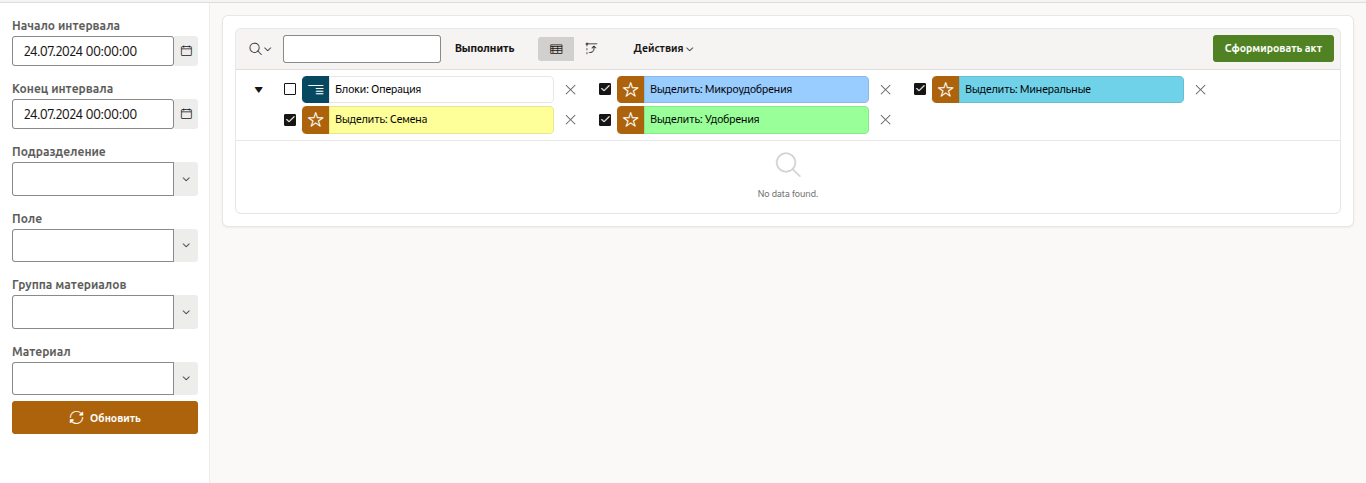Open calendar picker for Начало интервала

pyautogui.click(x=186, y=50)
